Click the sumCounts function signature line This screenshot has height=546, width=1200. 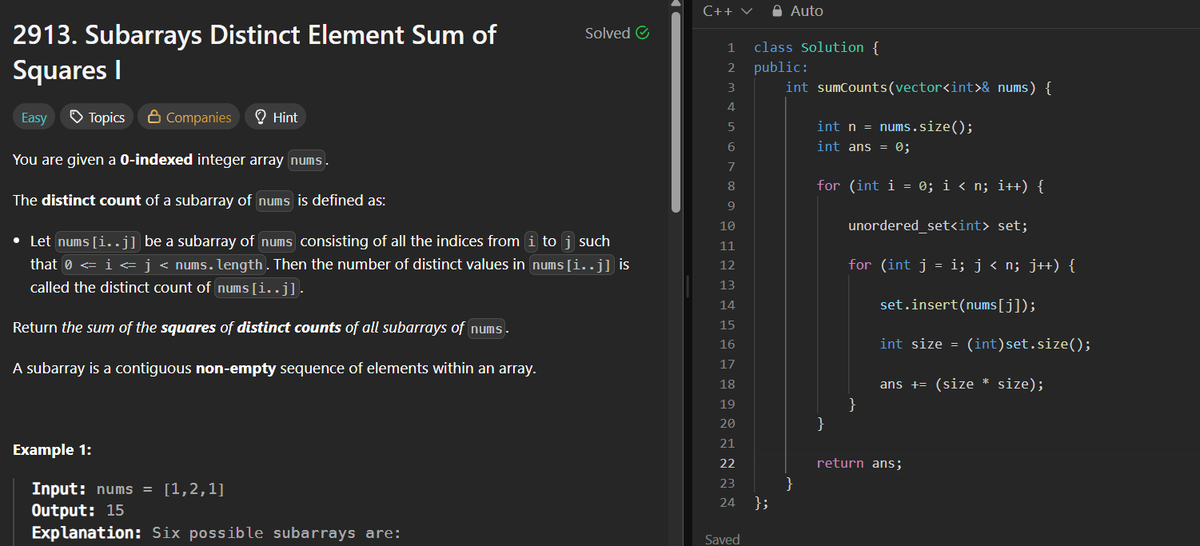918,87
